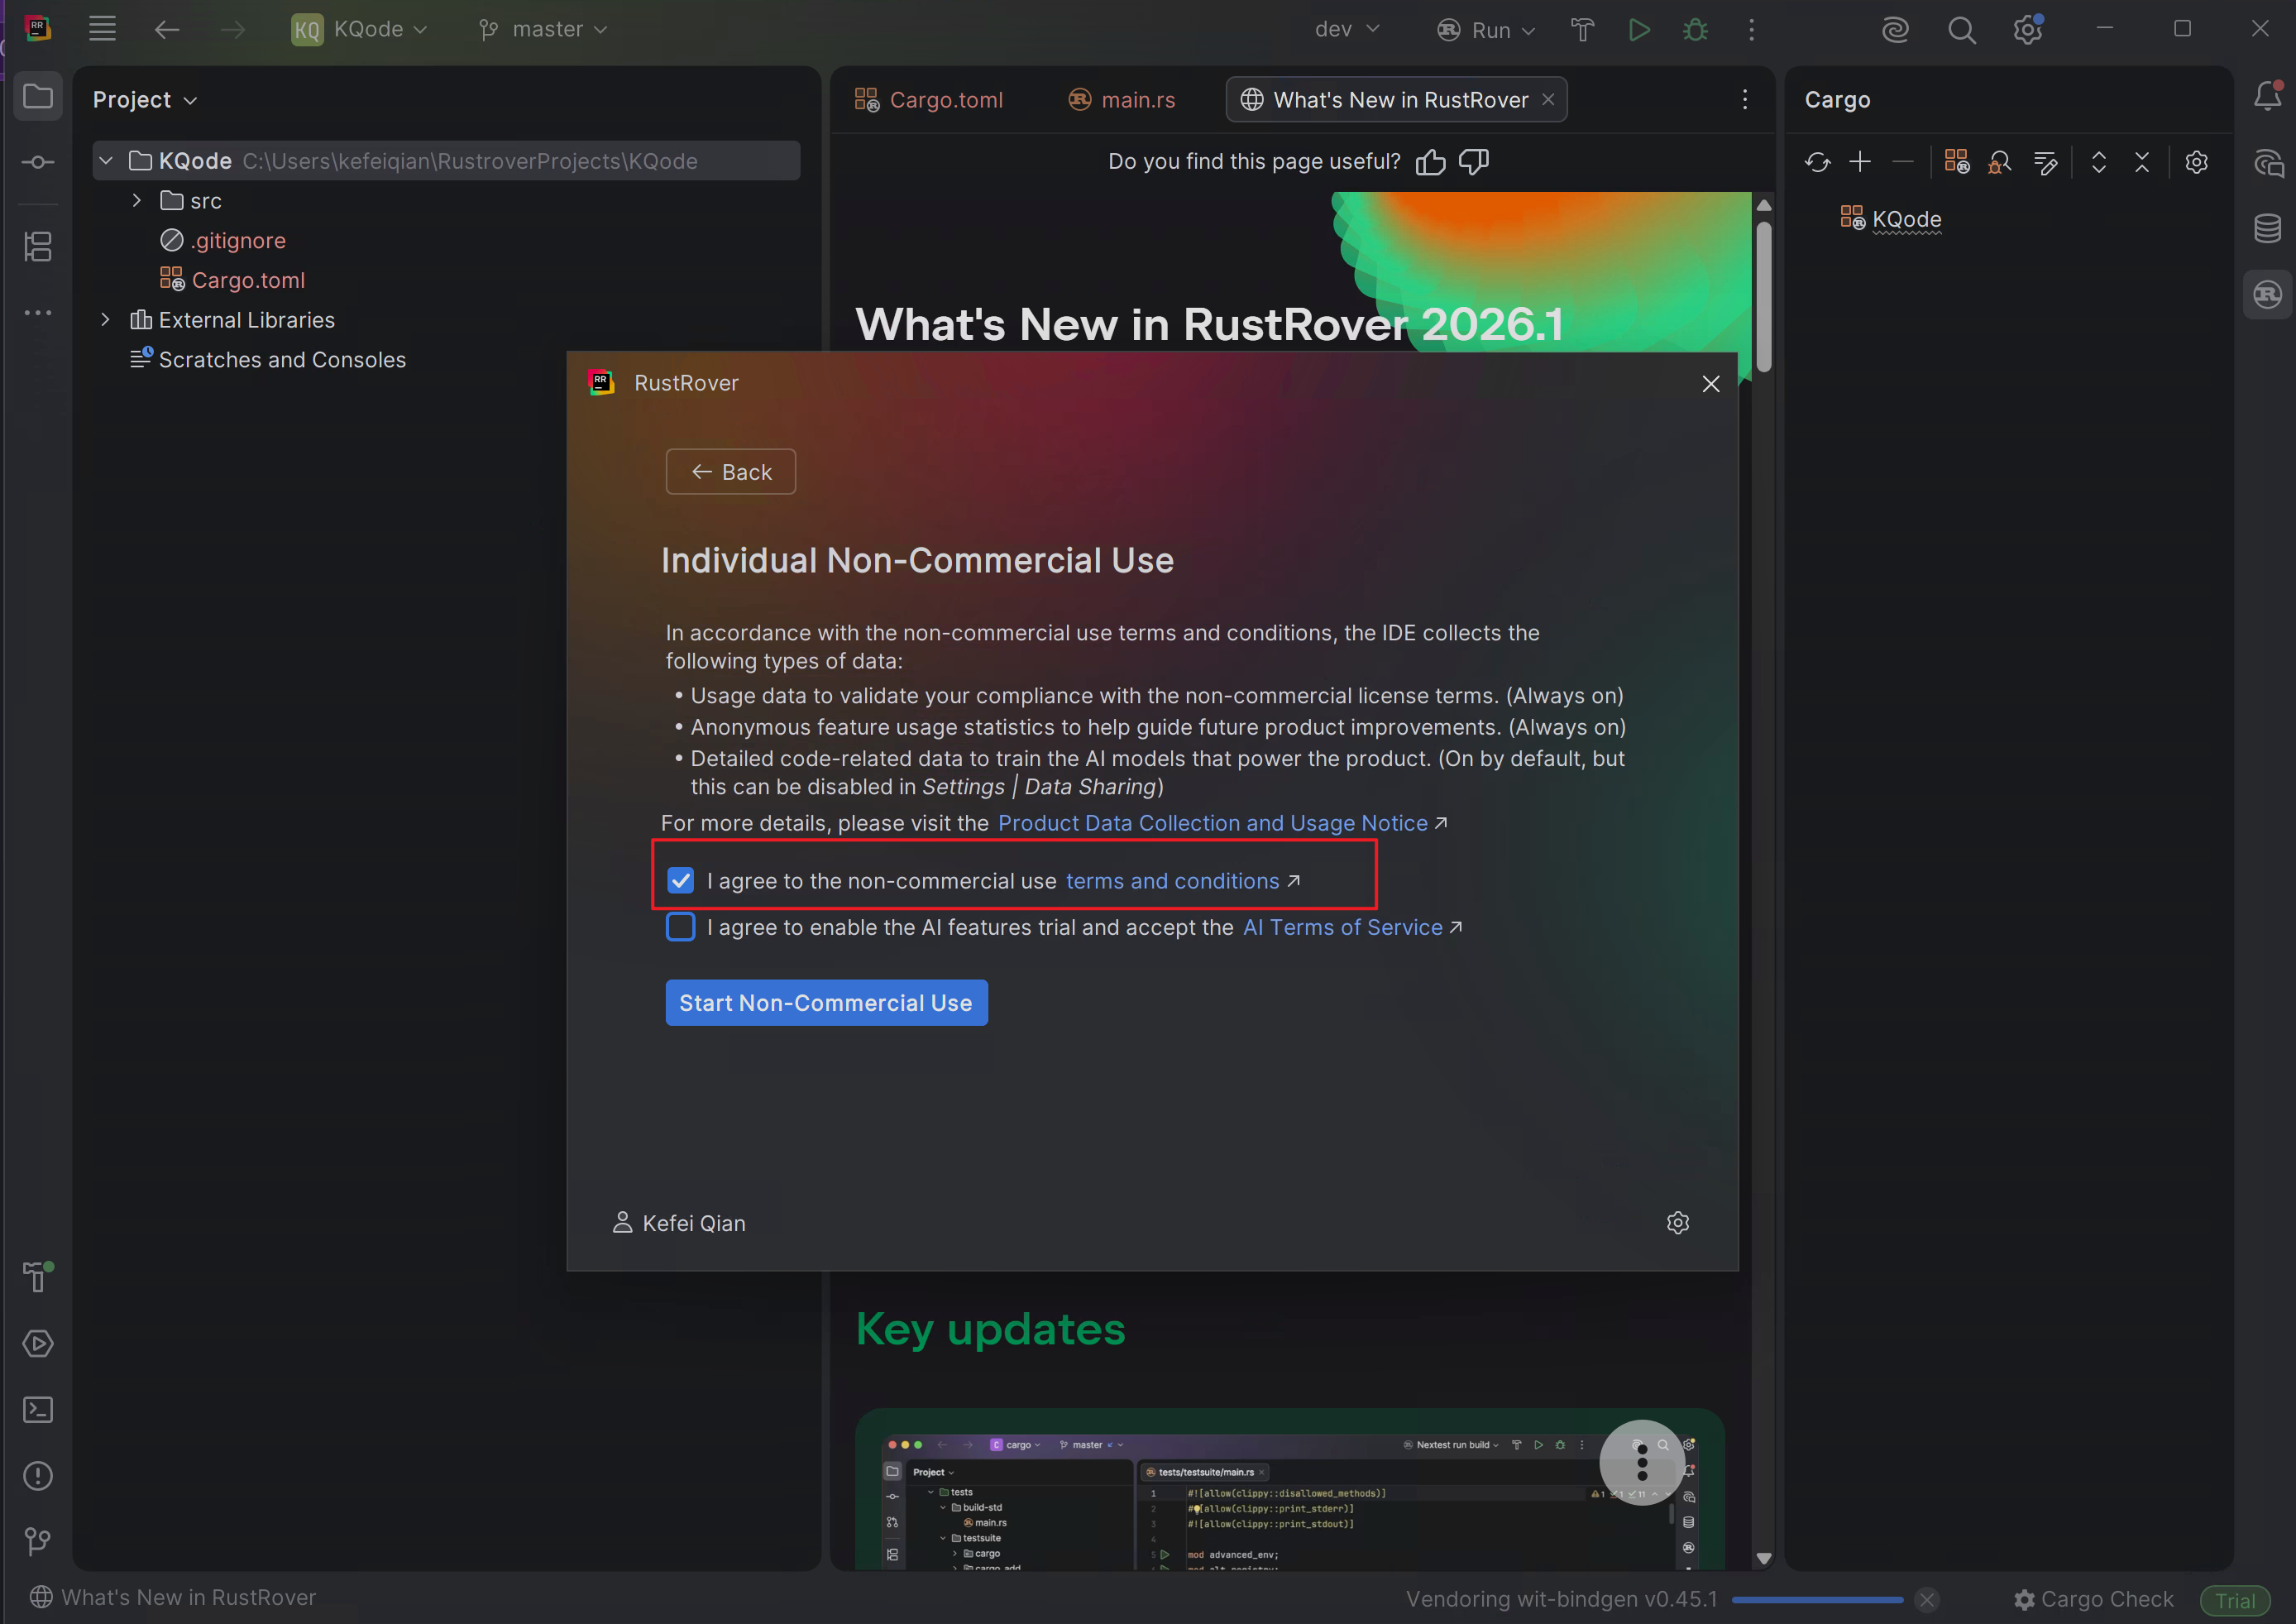The height and width of the screenshot is (1624, 2296).
Task: Open the master branch dropdown
Action: pyautogui.click(x=543, y=29)
